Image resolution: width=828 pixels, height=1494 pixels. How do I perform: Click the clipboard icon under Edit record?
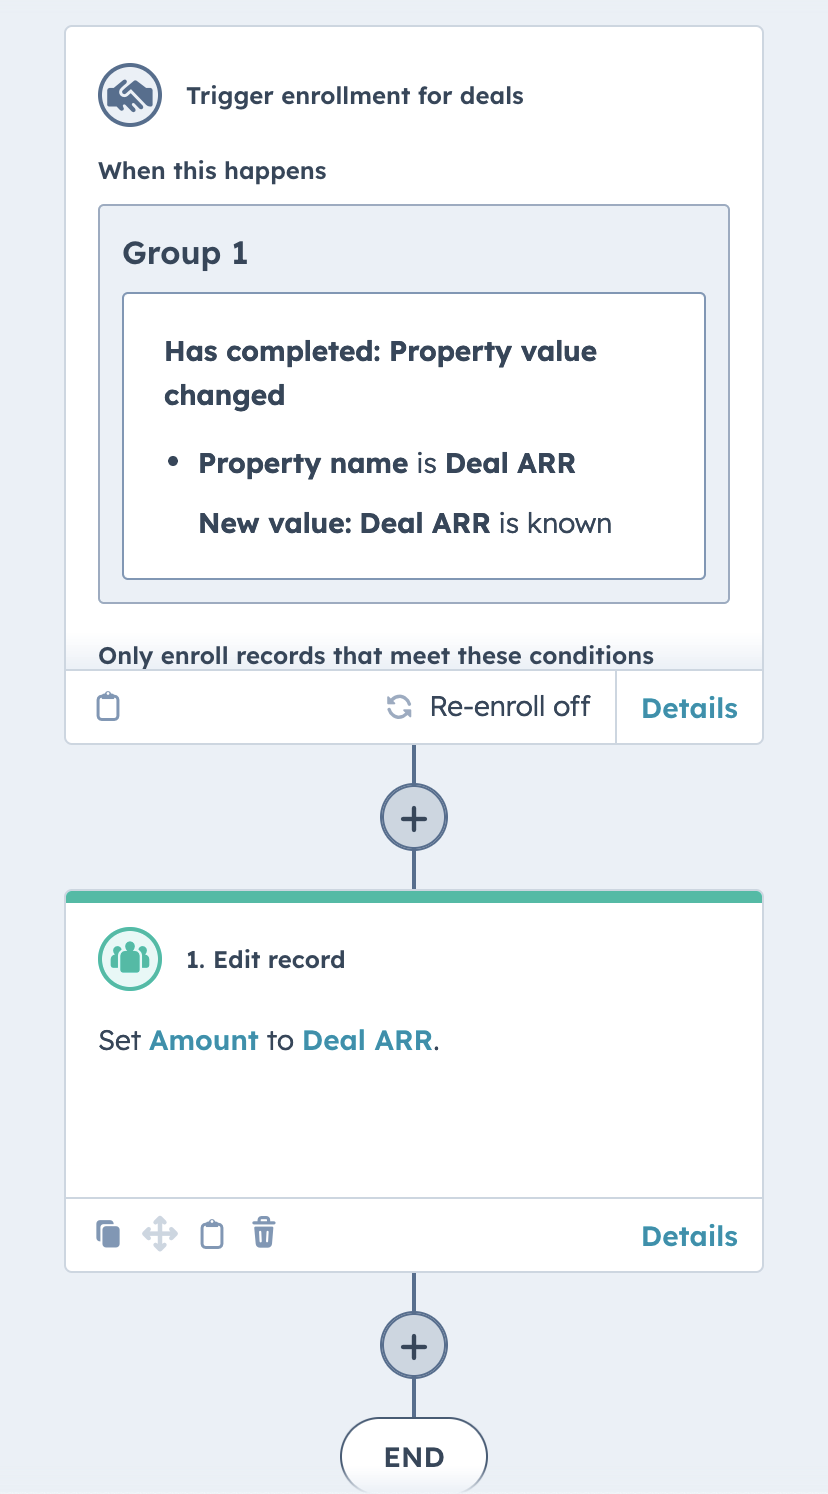click(211, 1235)
